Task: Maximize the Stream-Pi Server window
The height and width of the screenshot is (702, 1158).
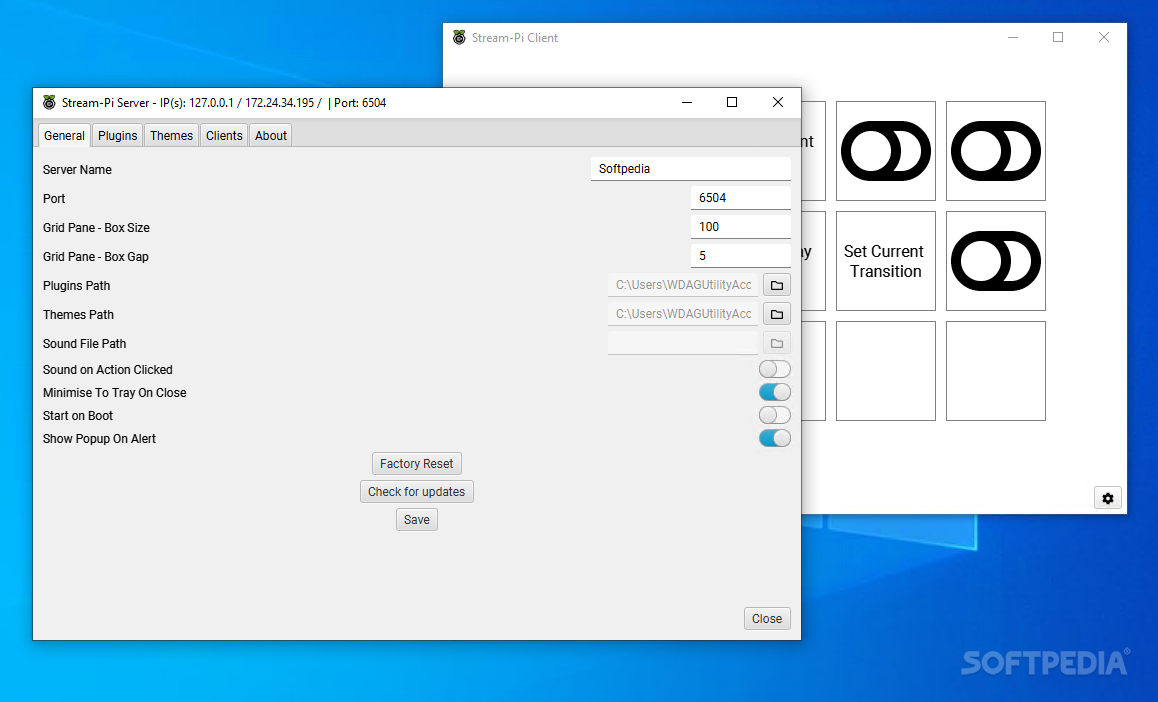Action: click(732, 103)
